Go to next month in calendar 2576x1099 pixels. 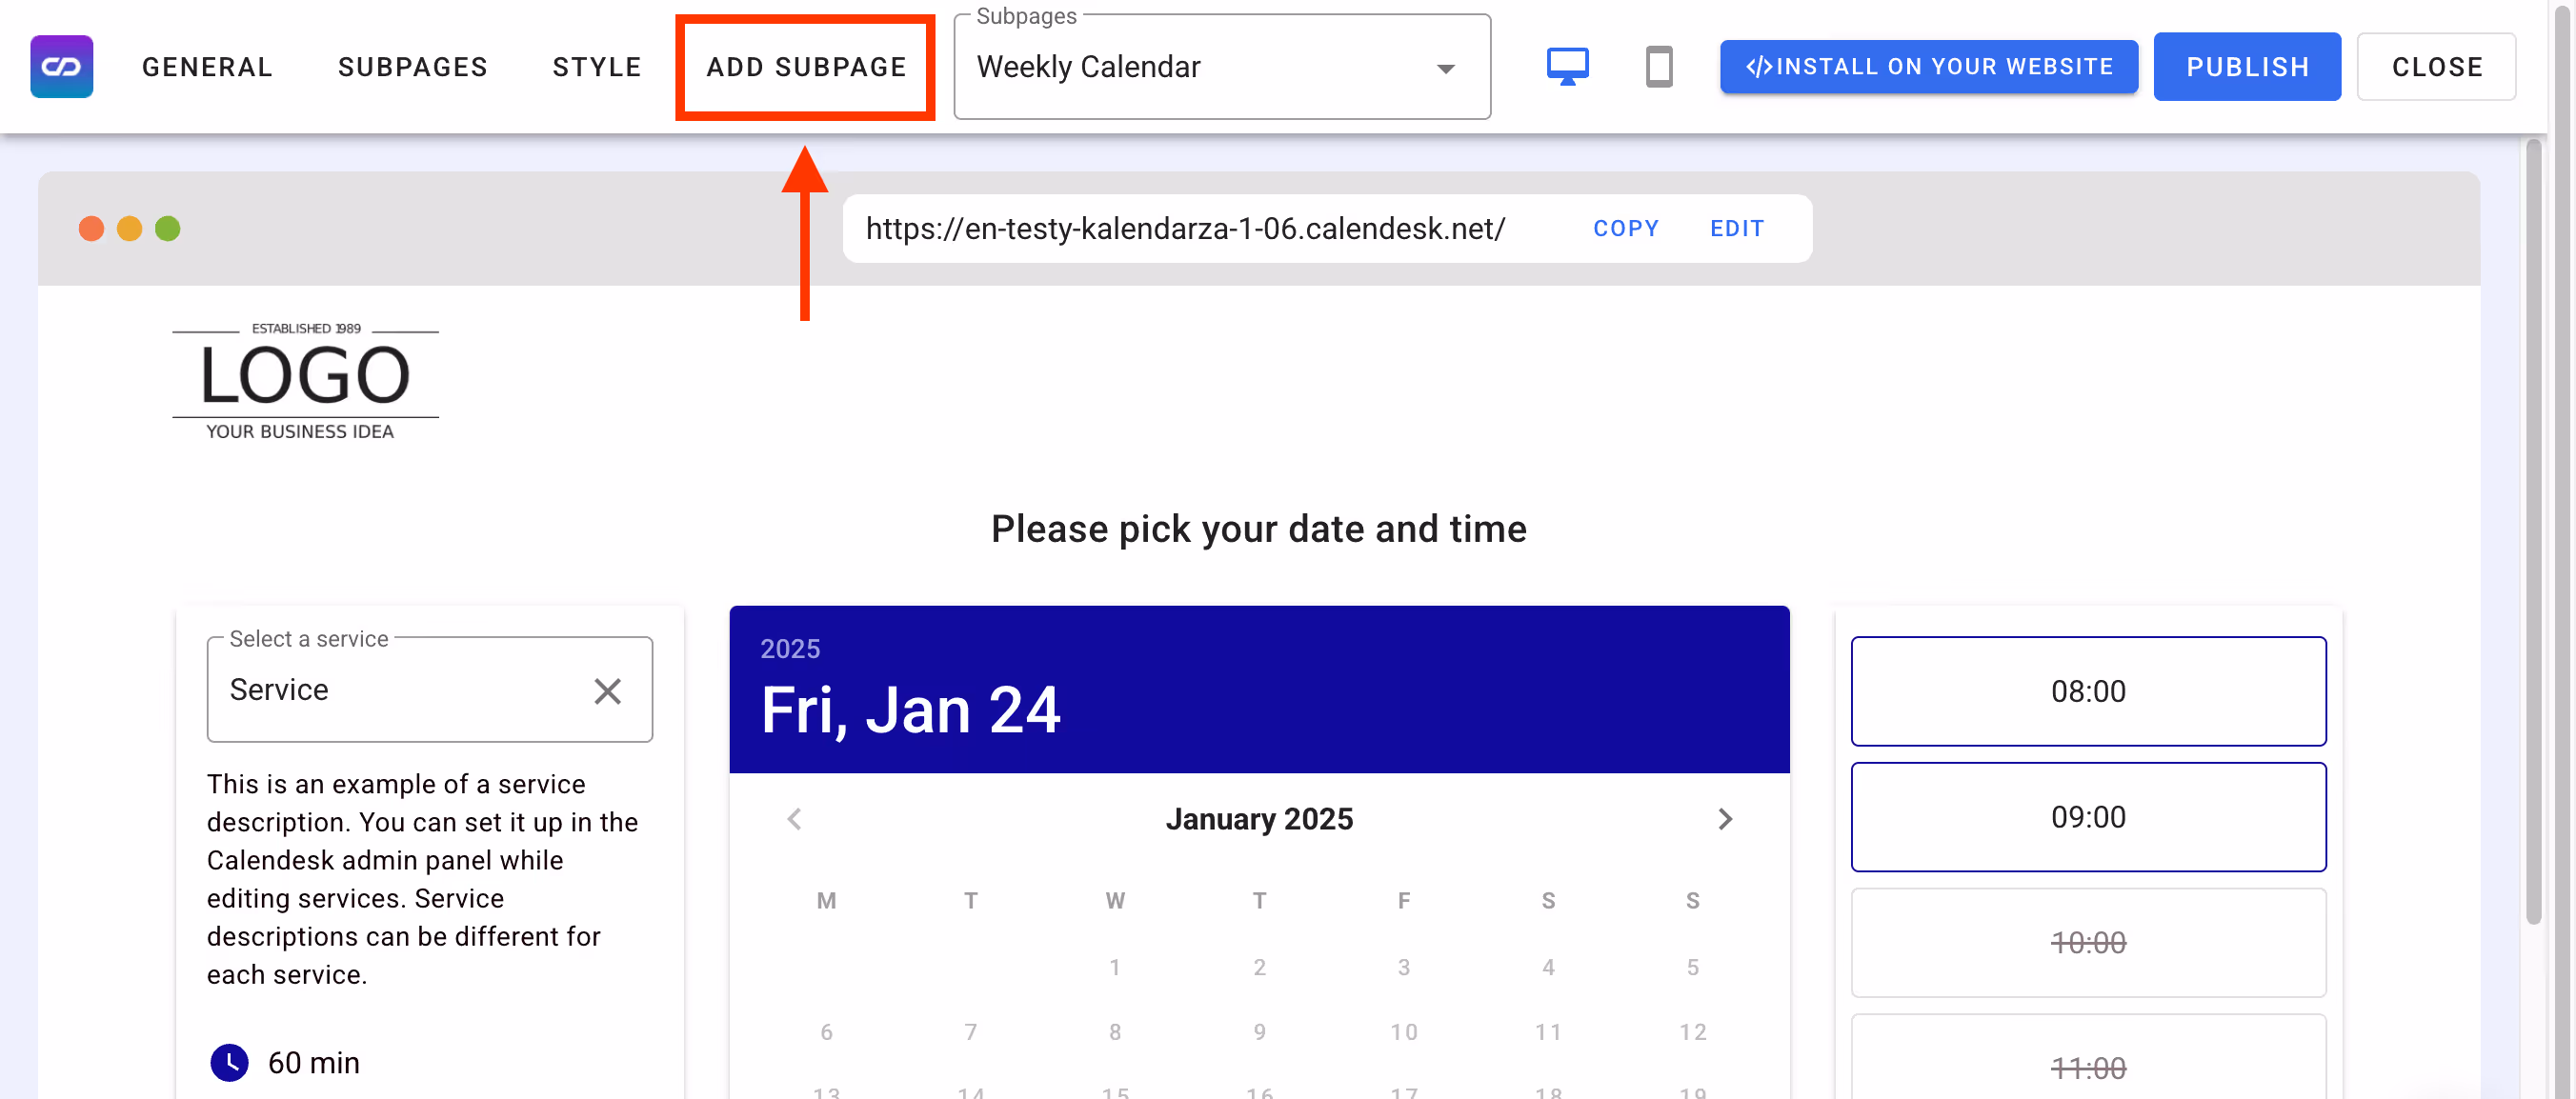[1724, 819]
